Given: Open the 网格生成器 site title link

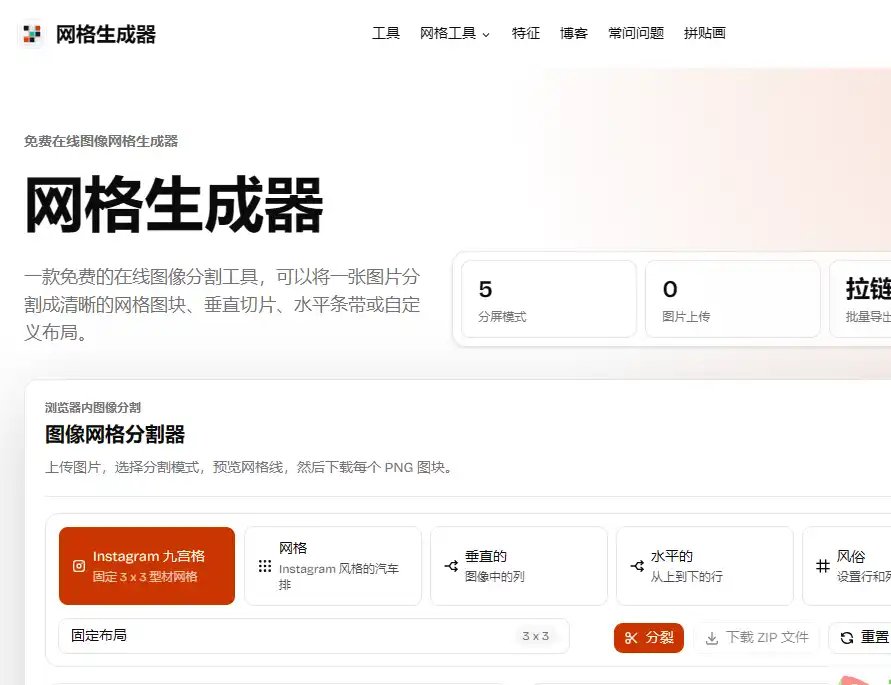Looking at the screenshot, I should coord(106,34).
